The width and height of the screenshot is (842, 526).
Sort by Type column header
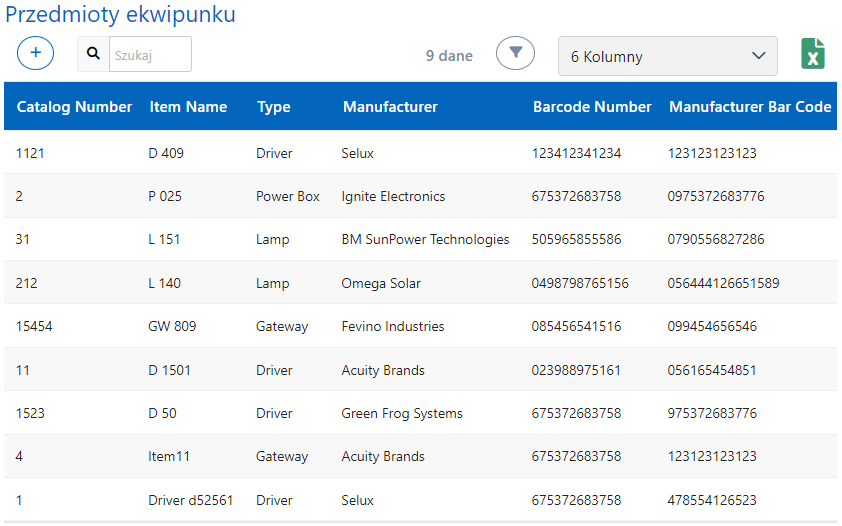click(x=273, y=107)
